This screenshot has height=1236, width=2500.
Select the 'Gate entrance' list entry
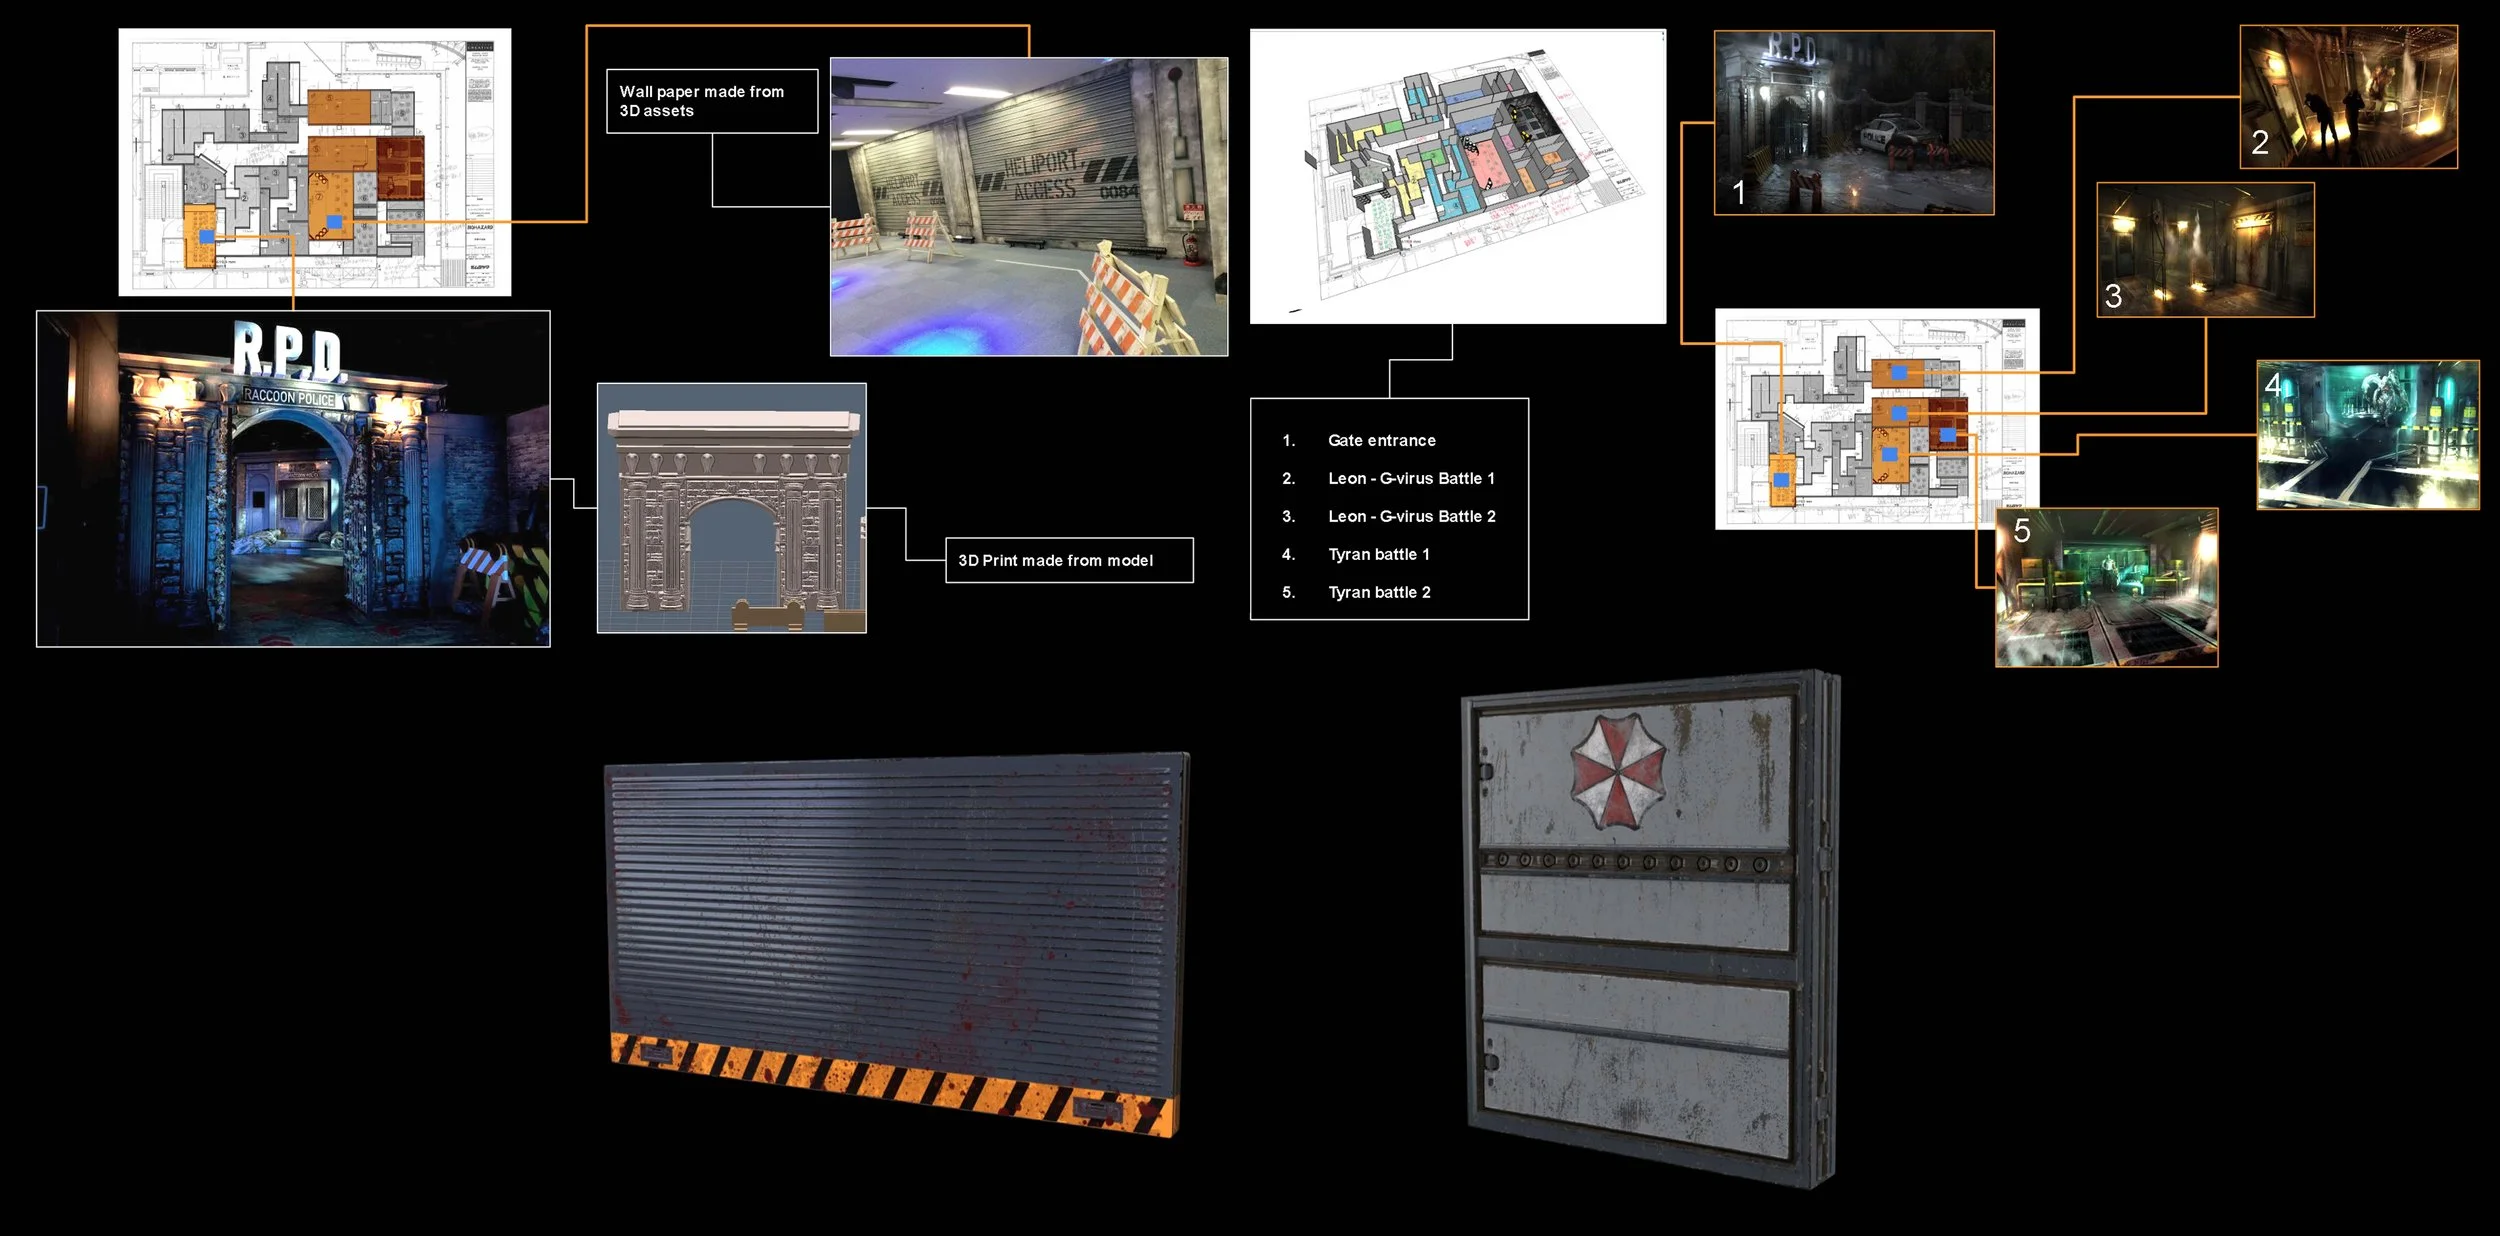(1381, 441)
